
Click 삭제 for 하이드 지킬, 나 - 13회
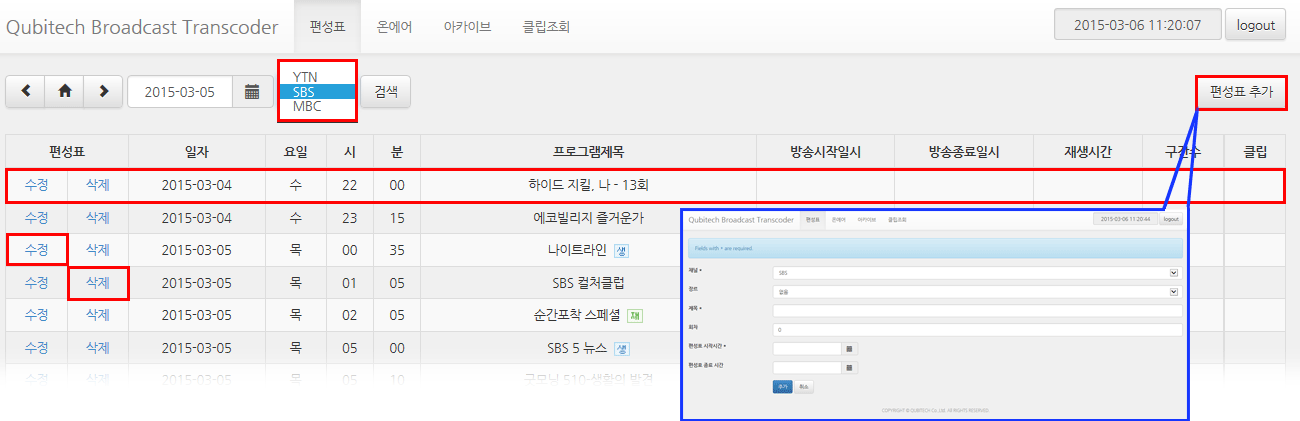coord(98,186)
